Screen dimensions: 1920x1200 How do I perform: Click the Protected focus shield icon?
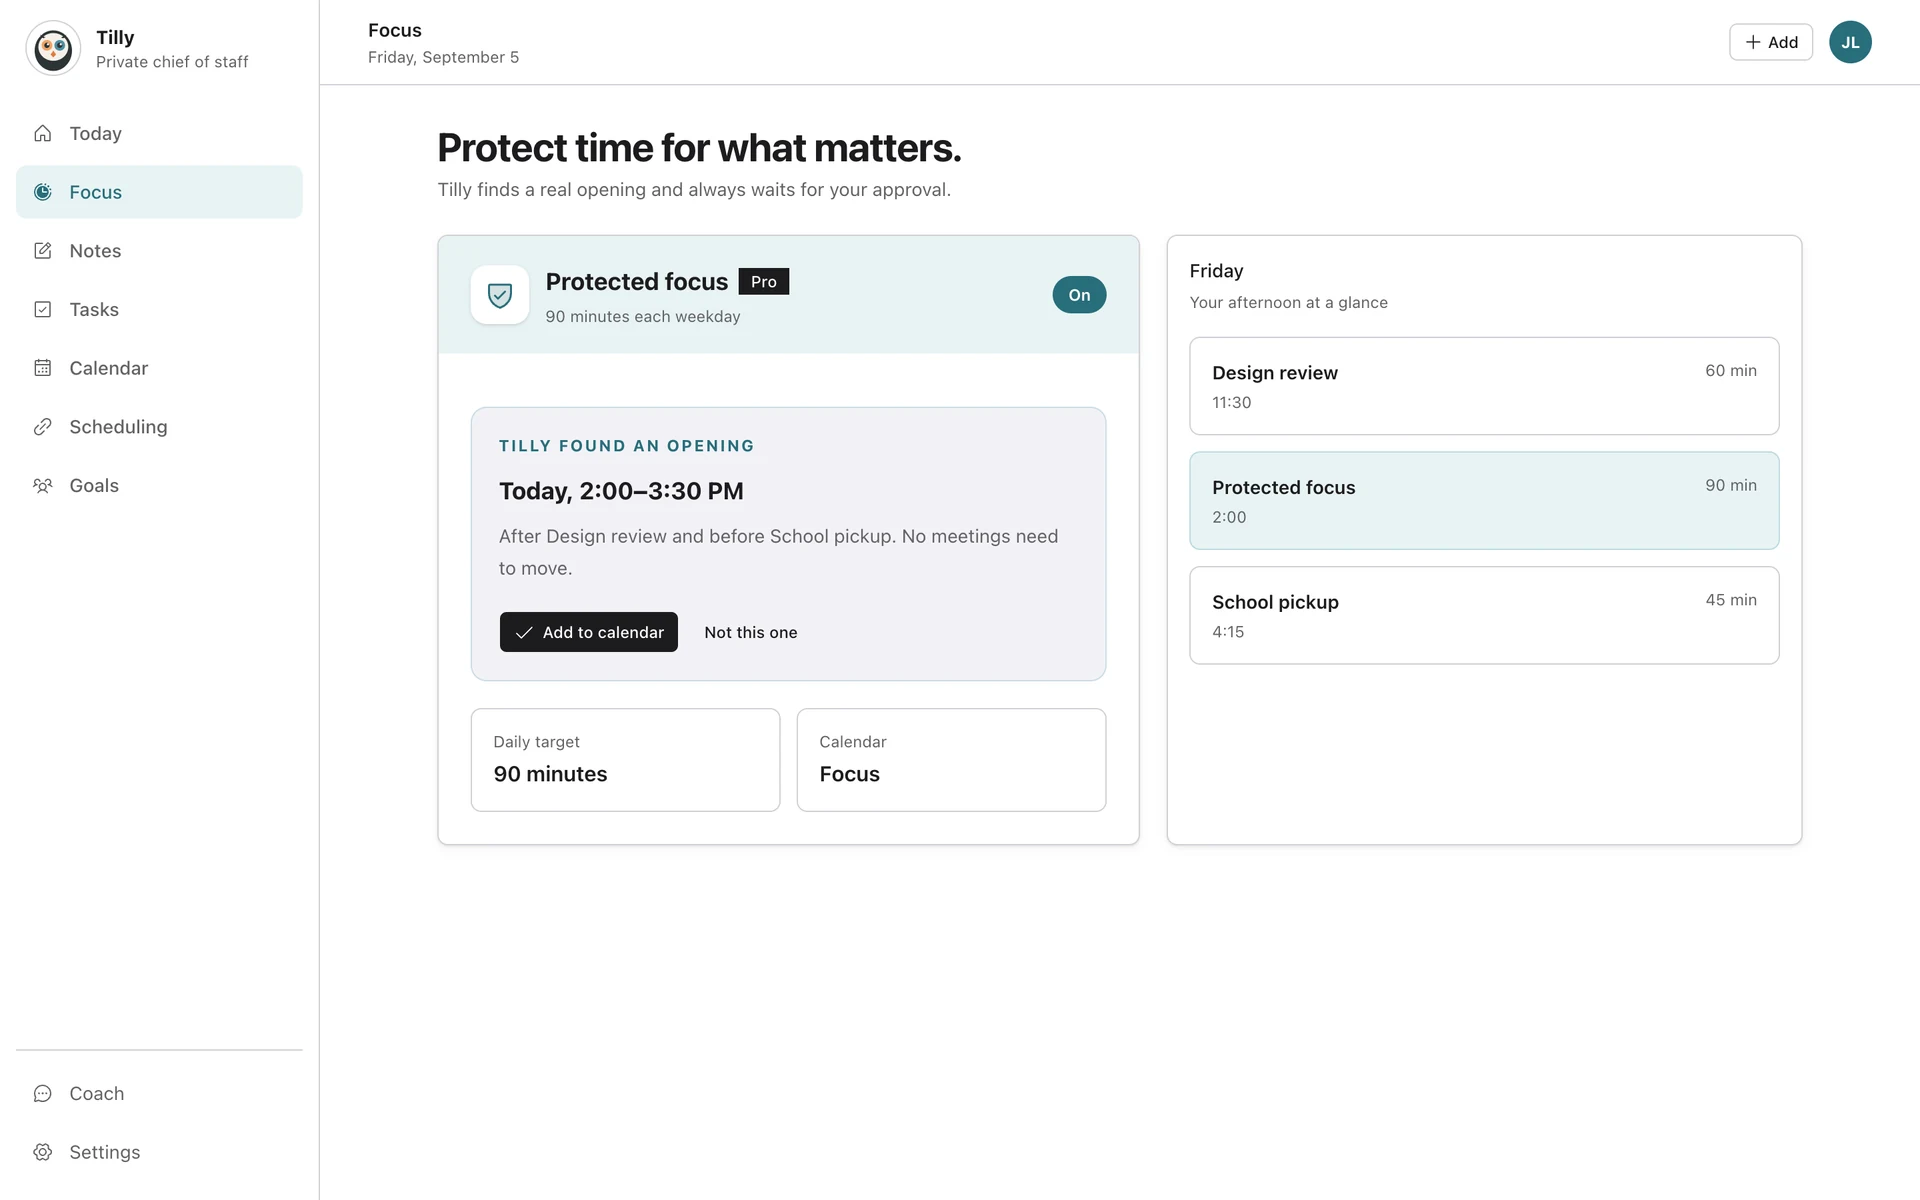(500, 295)
